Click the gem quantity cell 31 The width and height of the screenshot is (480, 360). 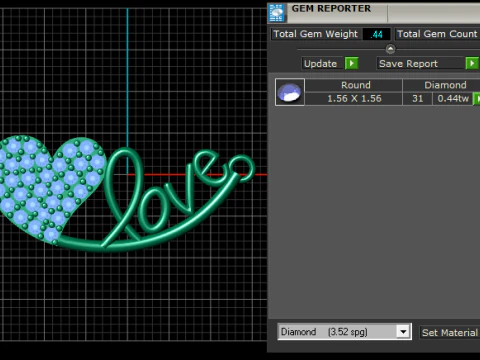click(418, 99)
